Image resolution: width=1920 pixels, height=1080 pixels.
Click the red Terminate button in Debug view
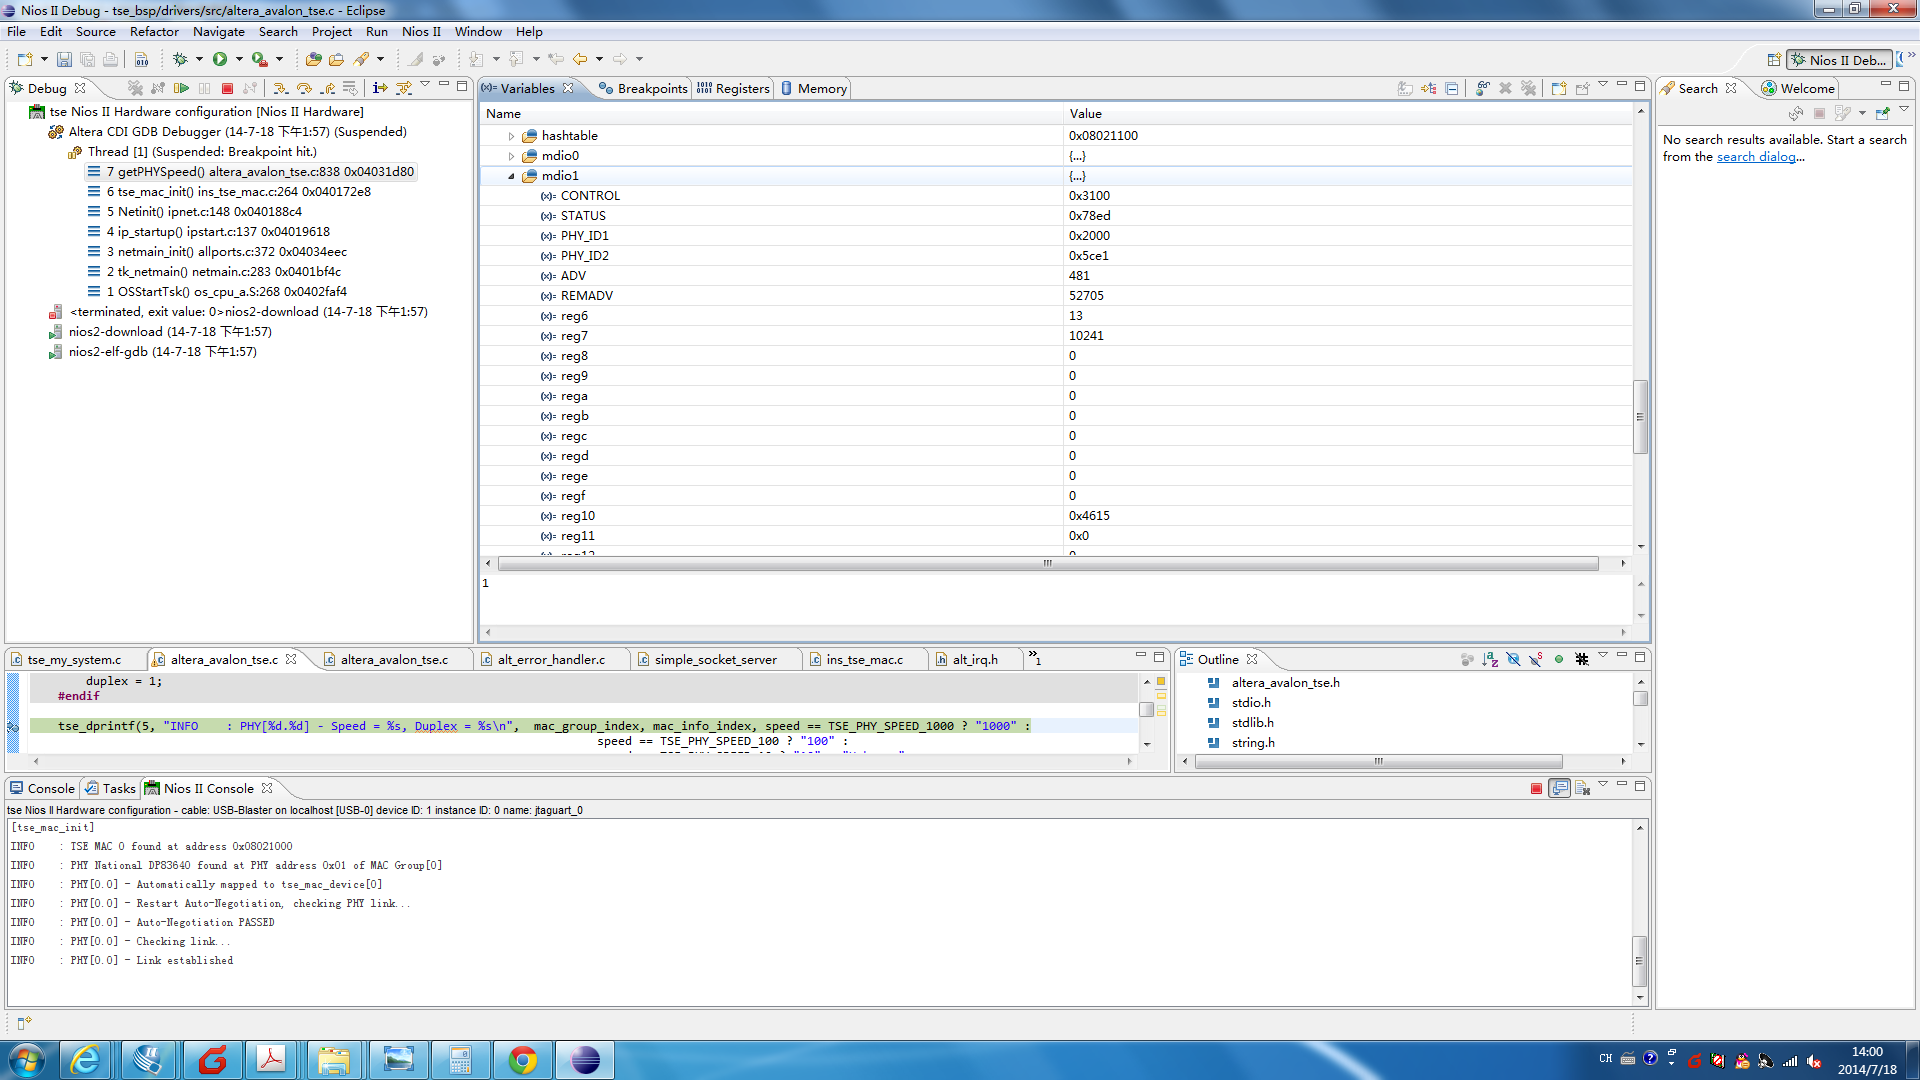[x=227, y=88]
